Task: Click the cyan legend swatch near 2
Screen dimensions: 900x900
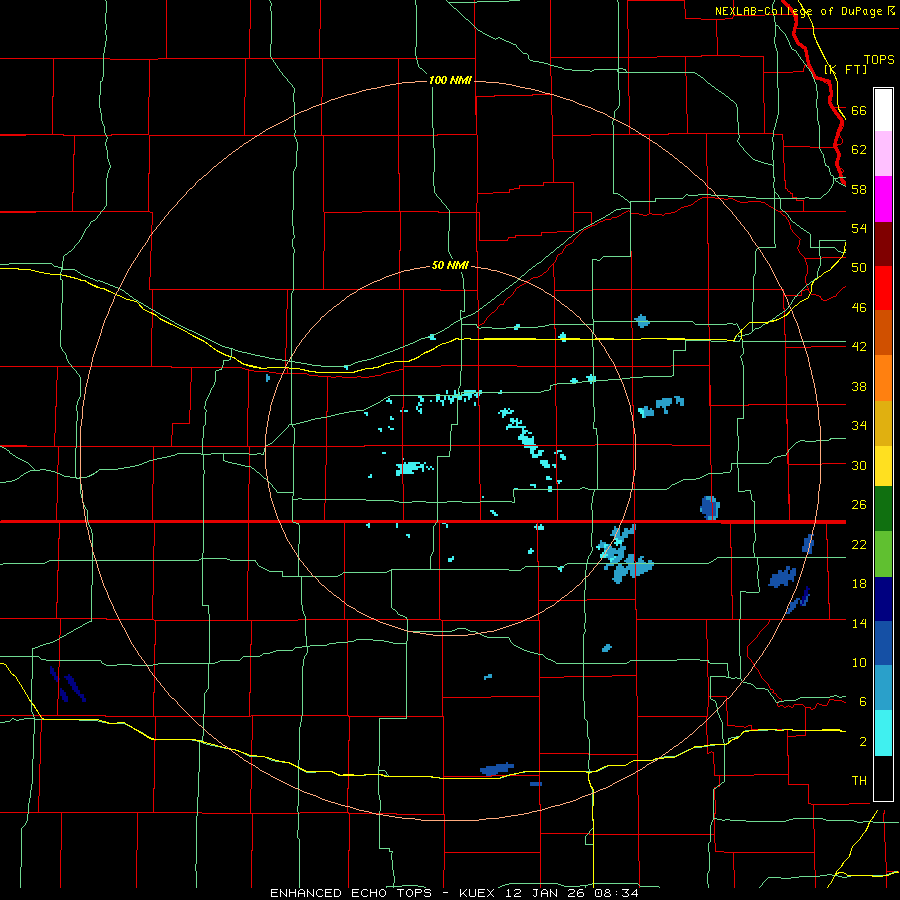Action: point(883,733)
